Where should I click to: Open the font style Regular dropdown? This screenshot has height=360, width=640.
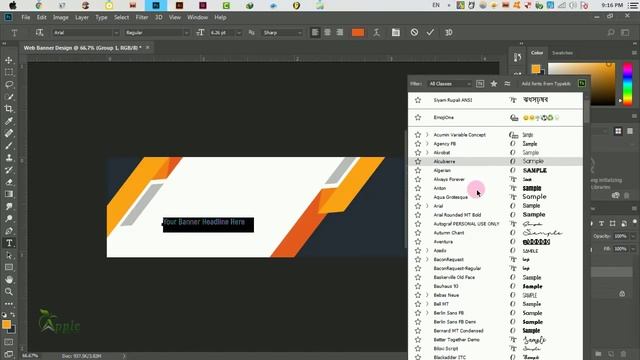187,33
